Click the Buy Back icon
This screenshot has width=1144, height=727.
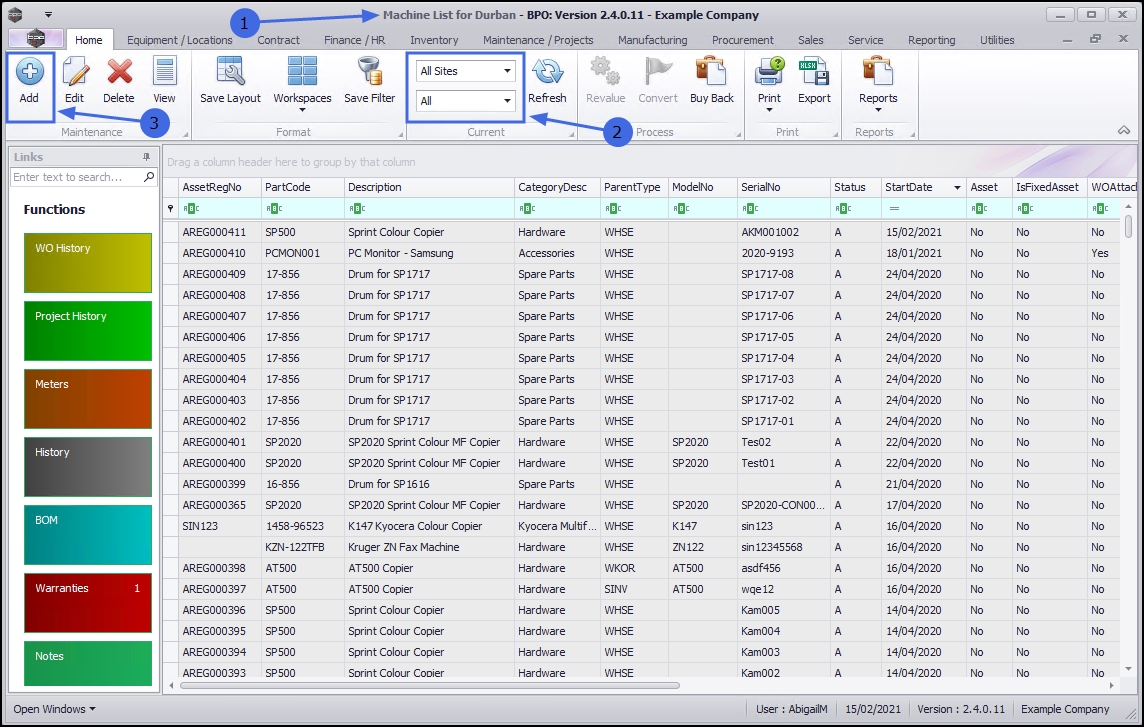[711, 73]
